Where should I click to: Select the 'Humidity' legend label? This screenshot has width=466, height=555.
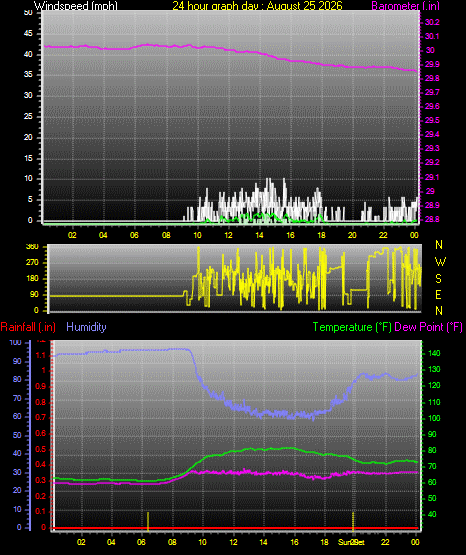(86, 327)
